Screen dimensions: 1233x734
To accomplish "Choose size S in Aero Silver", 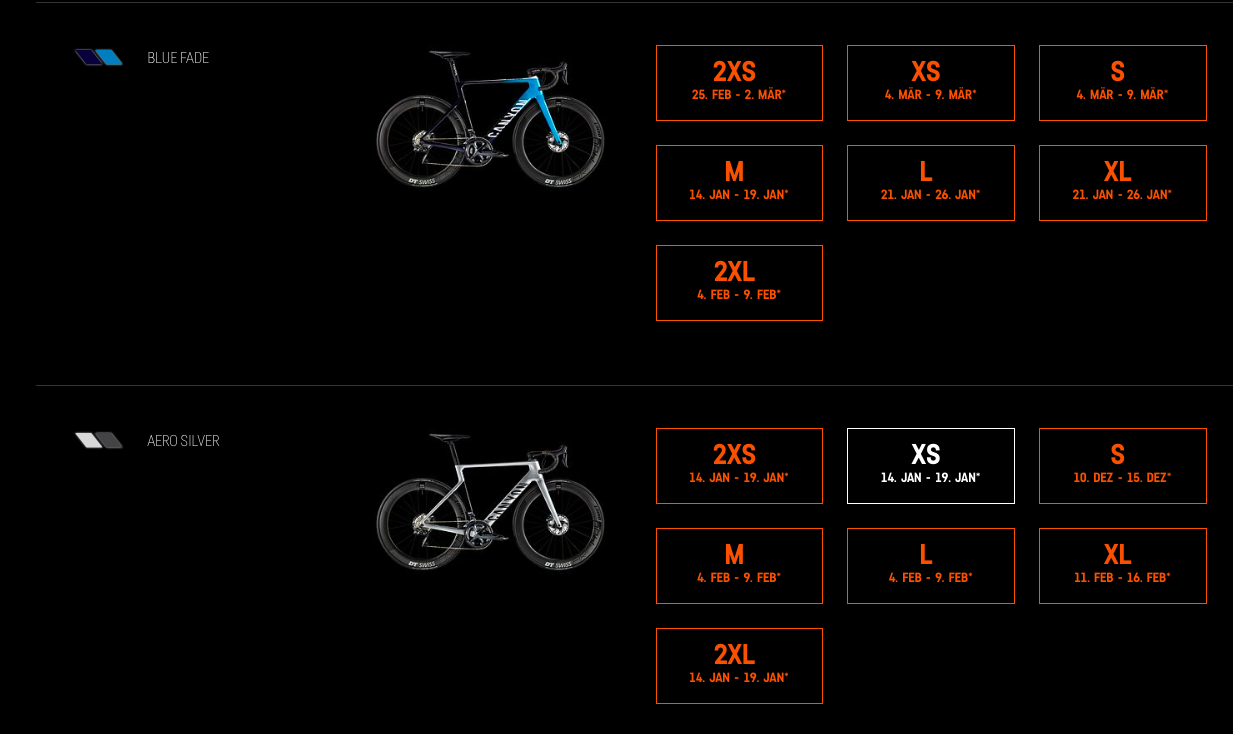I will pyautogui.click(x=1122, y=466).
